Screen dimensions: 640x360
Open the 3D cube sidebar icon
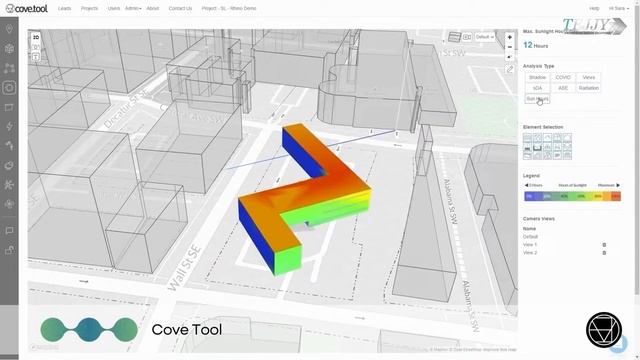coord(9,49)
